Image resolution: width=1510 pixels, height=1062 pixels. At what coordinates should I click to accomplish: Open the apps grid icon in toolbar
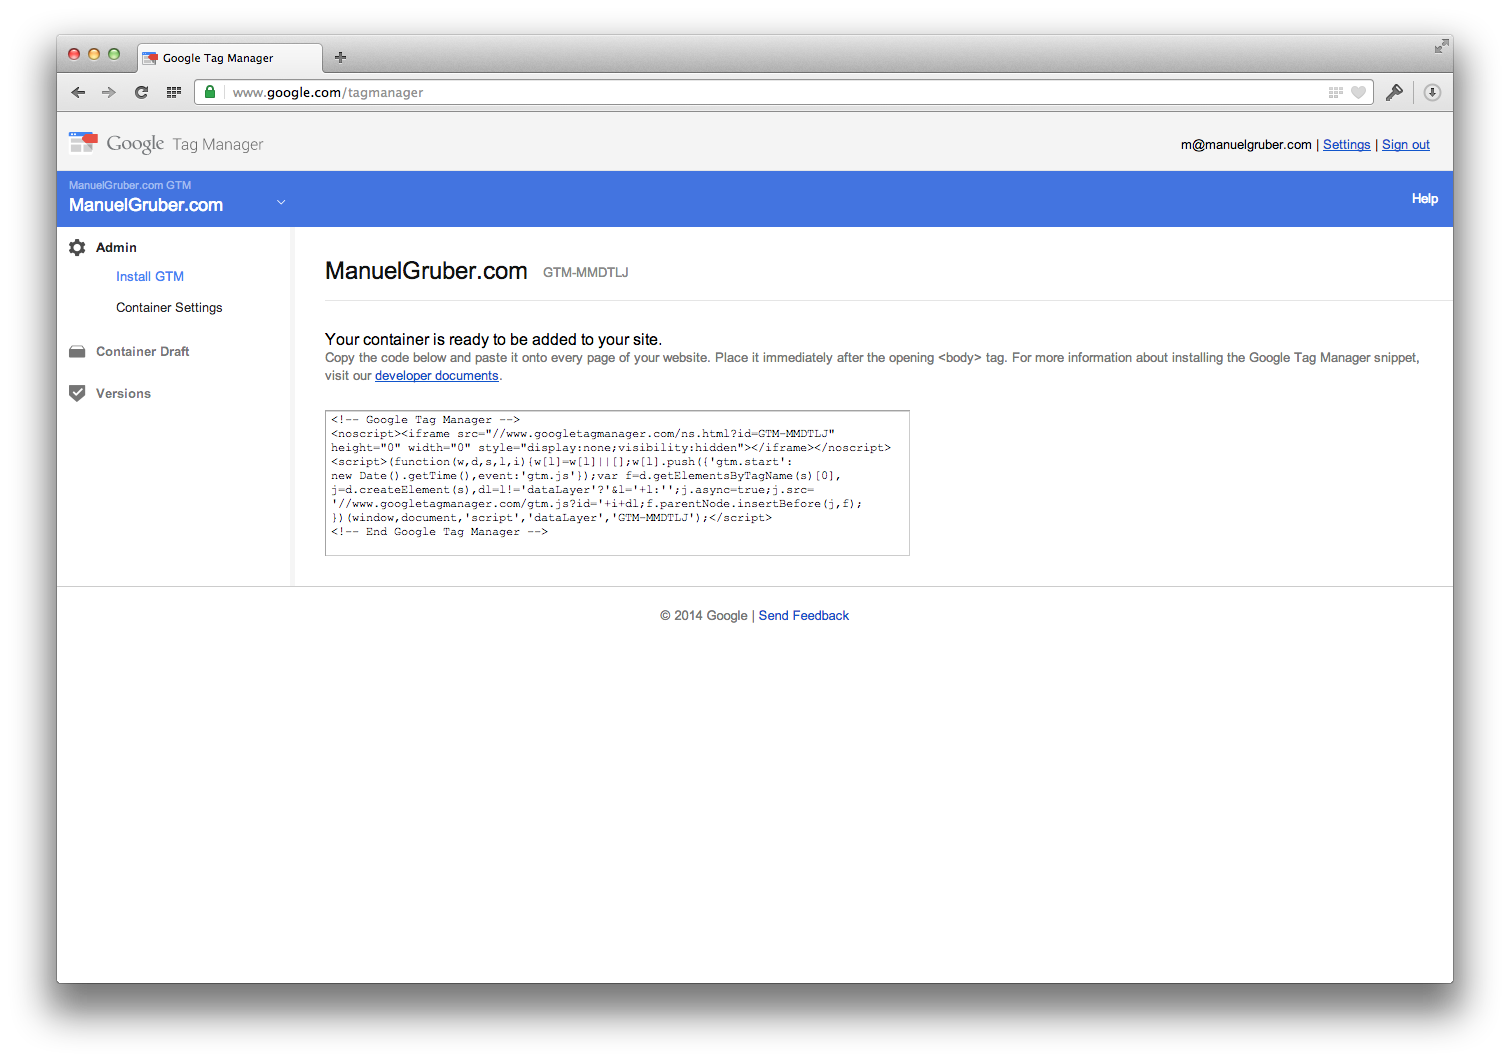tap(174, 92)
